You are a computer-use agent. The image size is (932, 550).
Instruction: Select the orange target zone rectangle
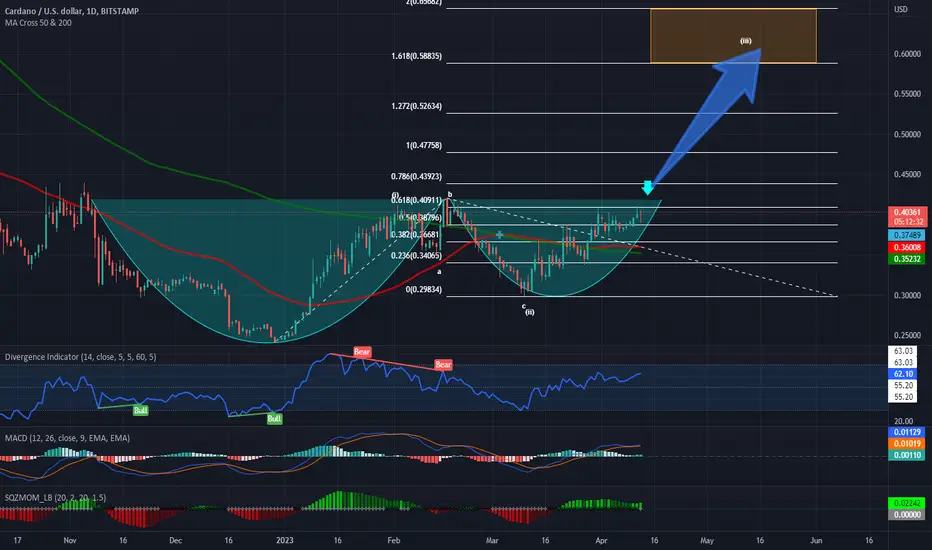pos(733,36)
